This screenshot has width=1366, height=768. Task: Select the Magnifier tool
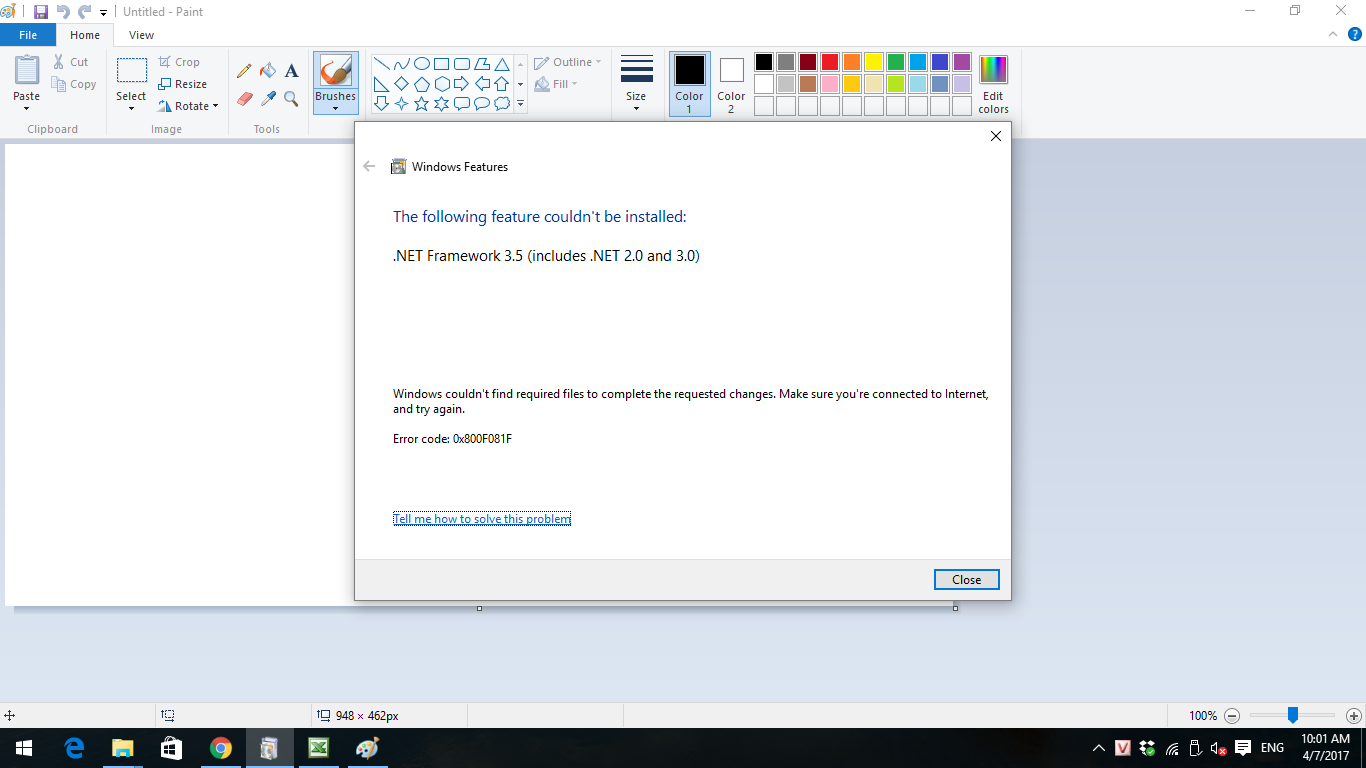pos(291,98)
